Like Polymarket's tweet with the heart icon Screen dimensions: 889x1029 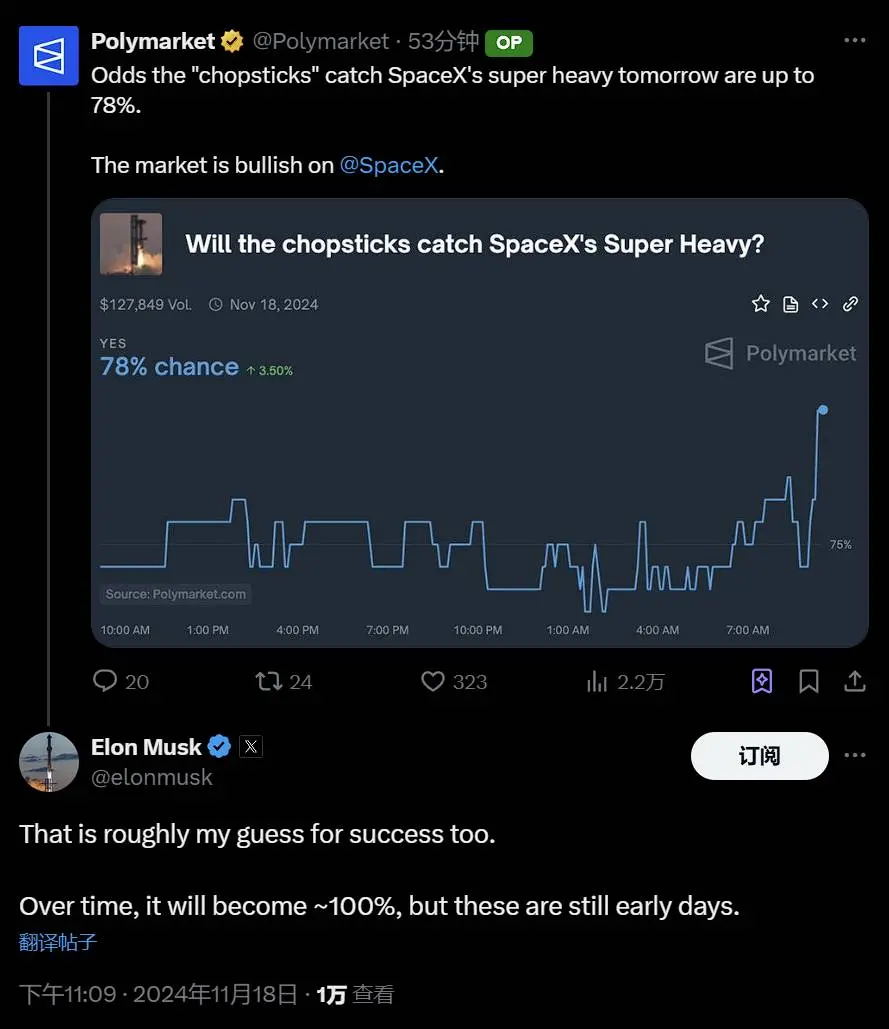[x=432, y=681]
